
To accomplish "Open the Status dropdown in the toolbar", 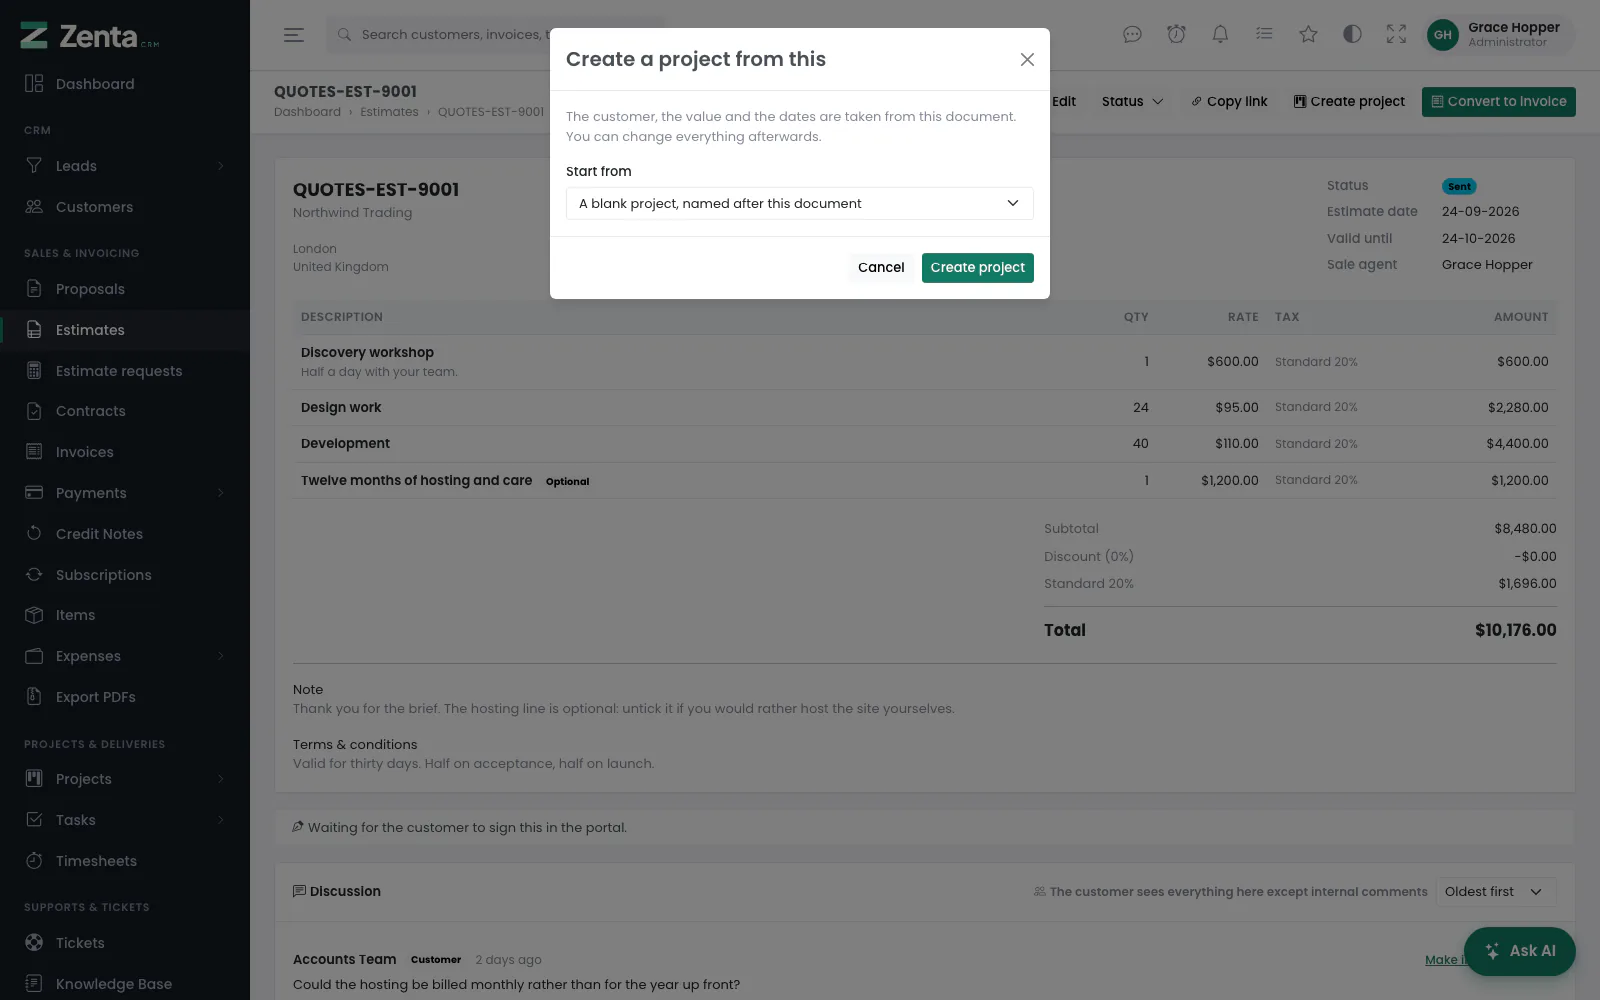I will coord(1132,101).
